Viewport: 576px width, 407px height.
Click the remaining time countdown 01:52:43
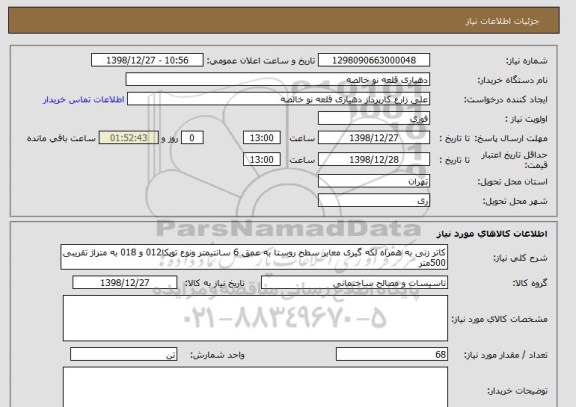(x=129, y=138)
